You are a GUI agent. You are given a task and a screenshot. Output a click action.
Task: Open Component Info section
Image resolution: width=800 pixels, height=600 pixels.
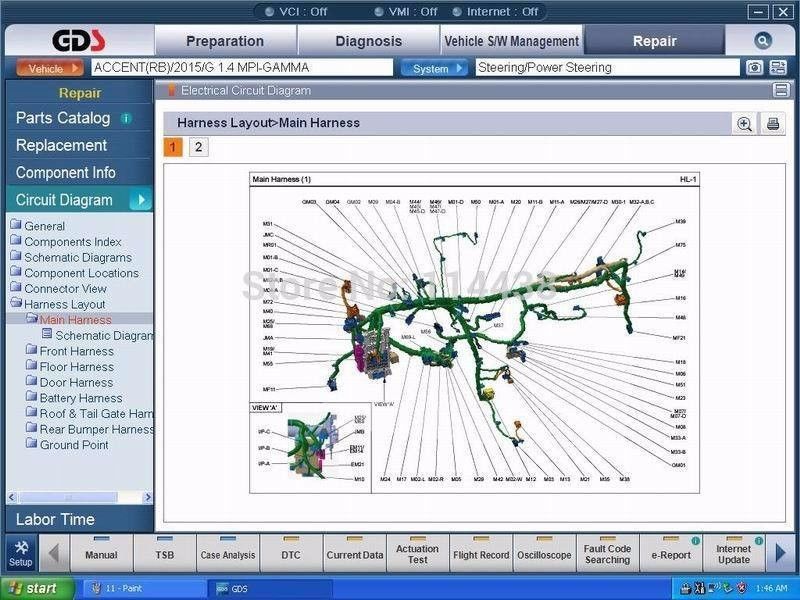pos(65,173)
